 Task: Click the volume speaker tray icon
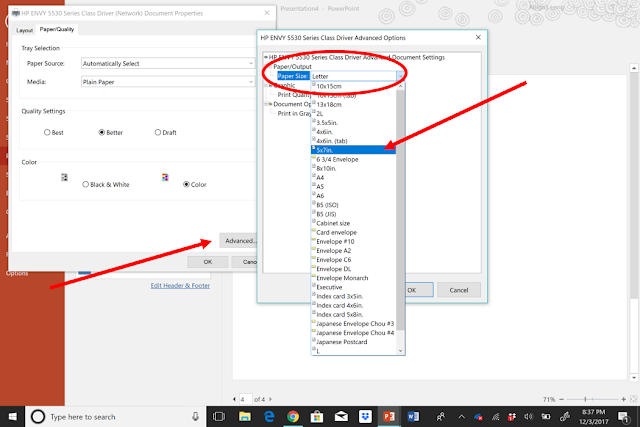[529, 417]
